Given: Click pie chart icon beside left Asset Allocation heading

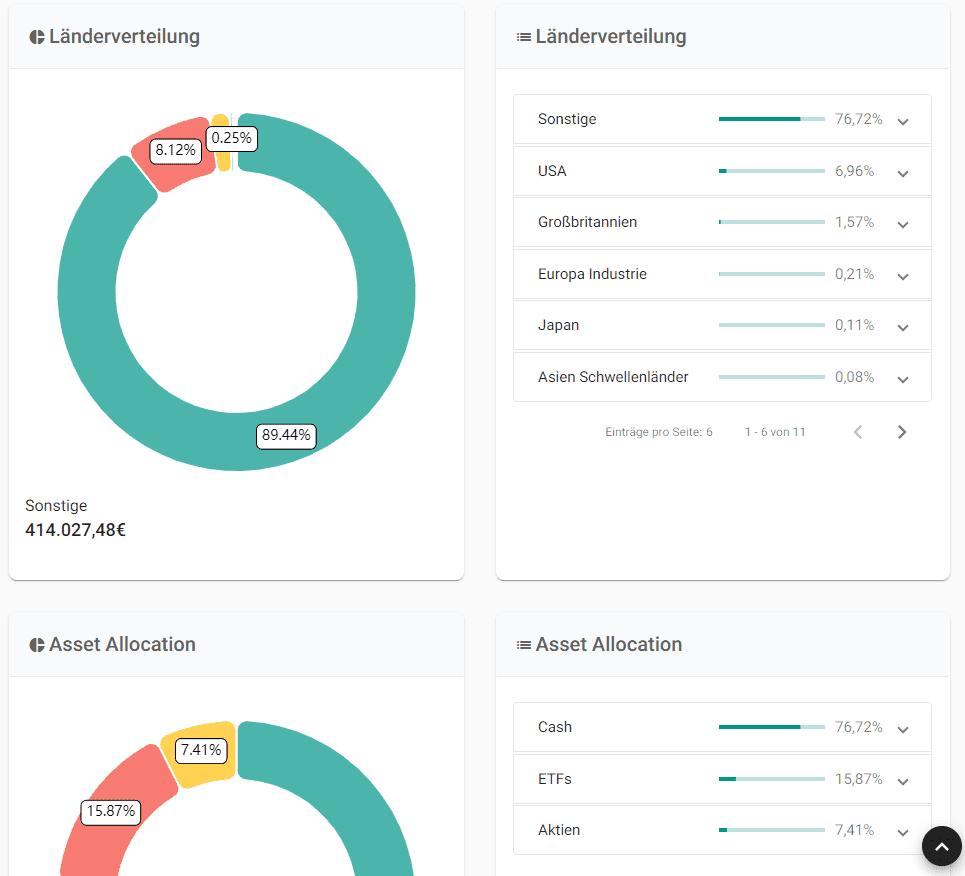Looking at the screenshot, I should pyautogui.click(x=37, y=645).
